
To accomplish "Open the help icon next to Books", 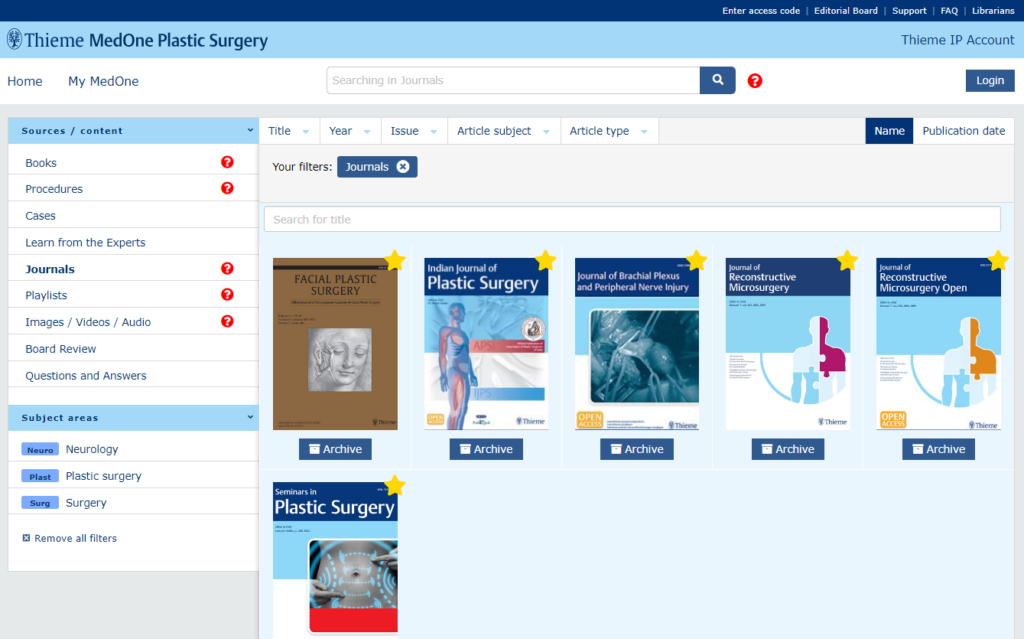I will click(227, 162).
